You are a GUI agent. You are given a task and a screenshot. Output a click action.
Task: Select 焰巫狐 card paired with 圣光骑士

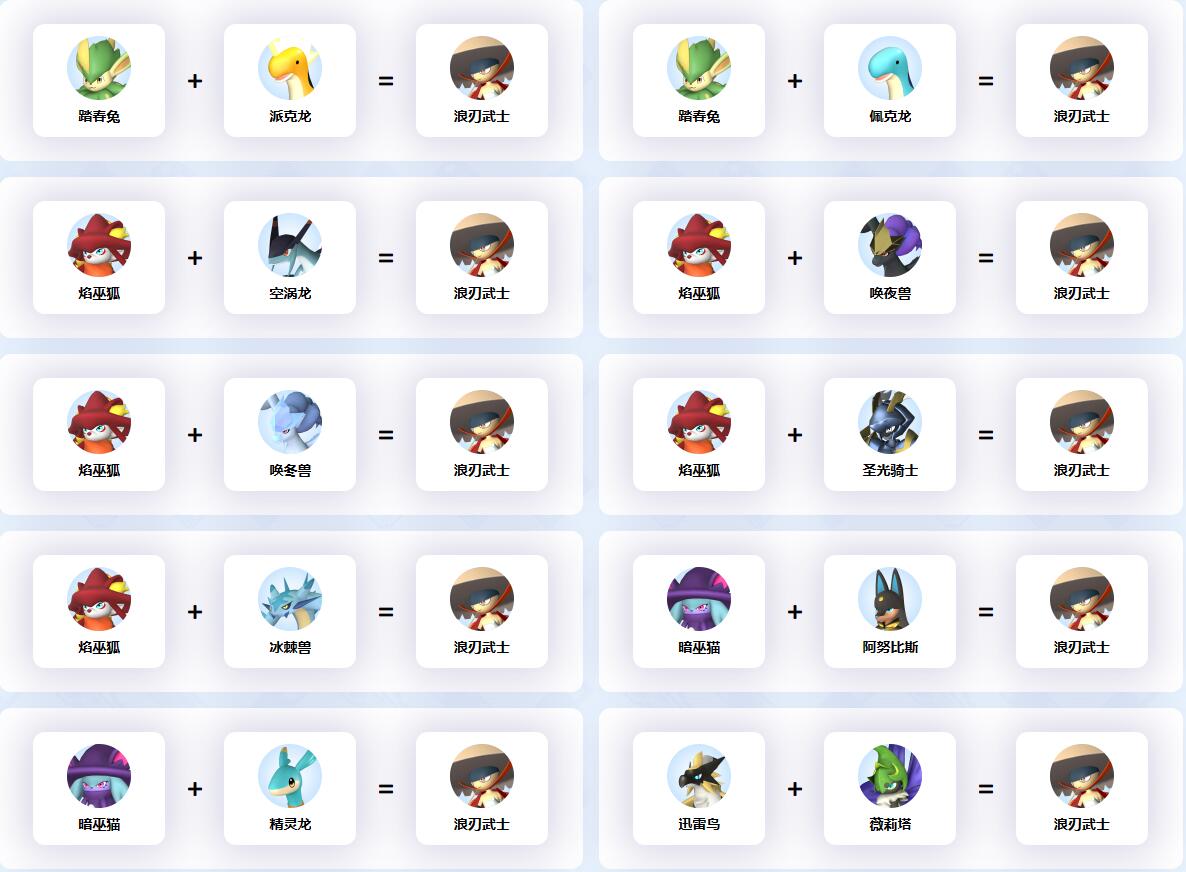699,435
